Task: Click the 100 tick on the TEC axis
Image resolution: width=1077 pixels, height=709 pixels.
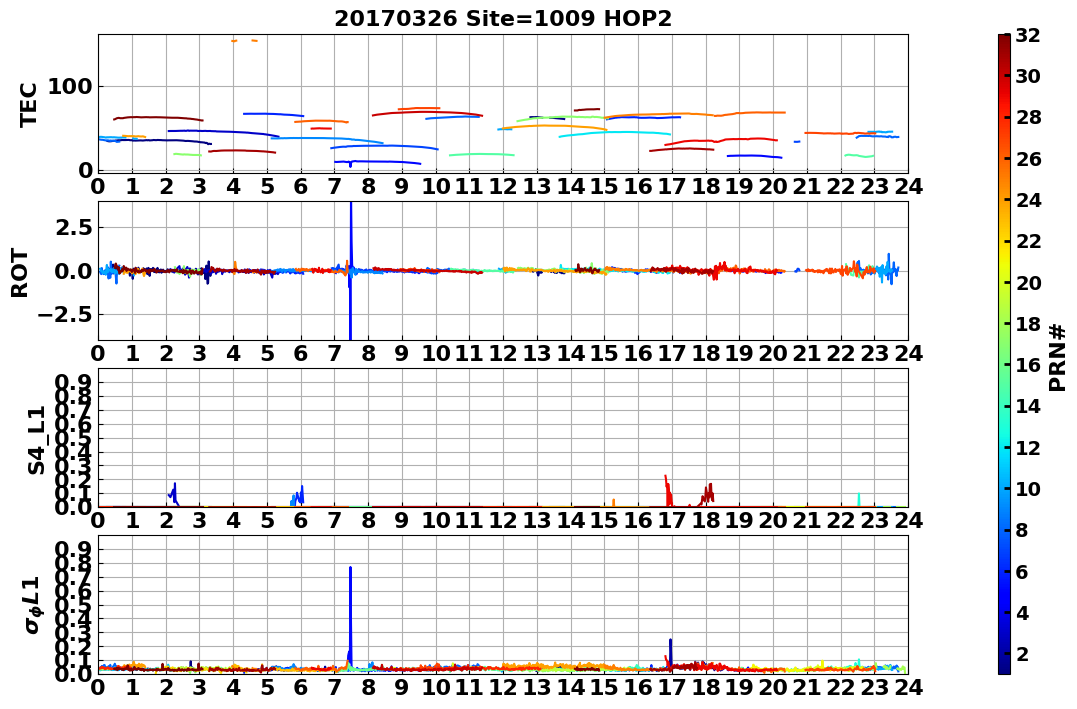Action: (70, 87)
